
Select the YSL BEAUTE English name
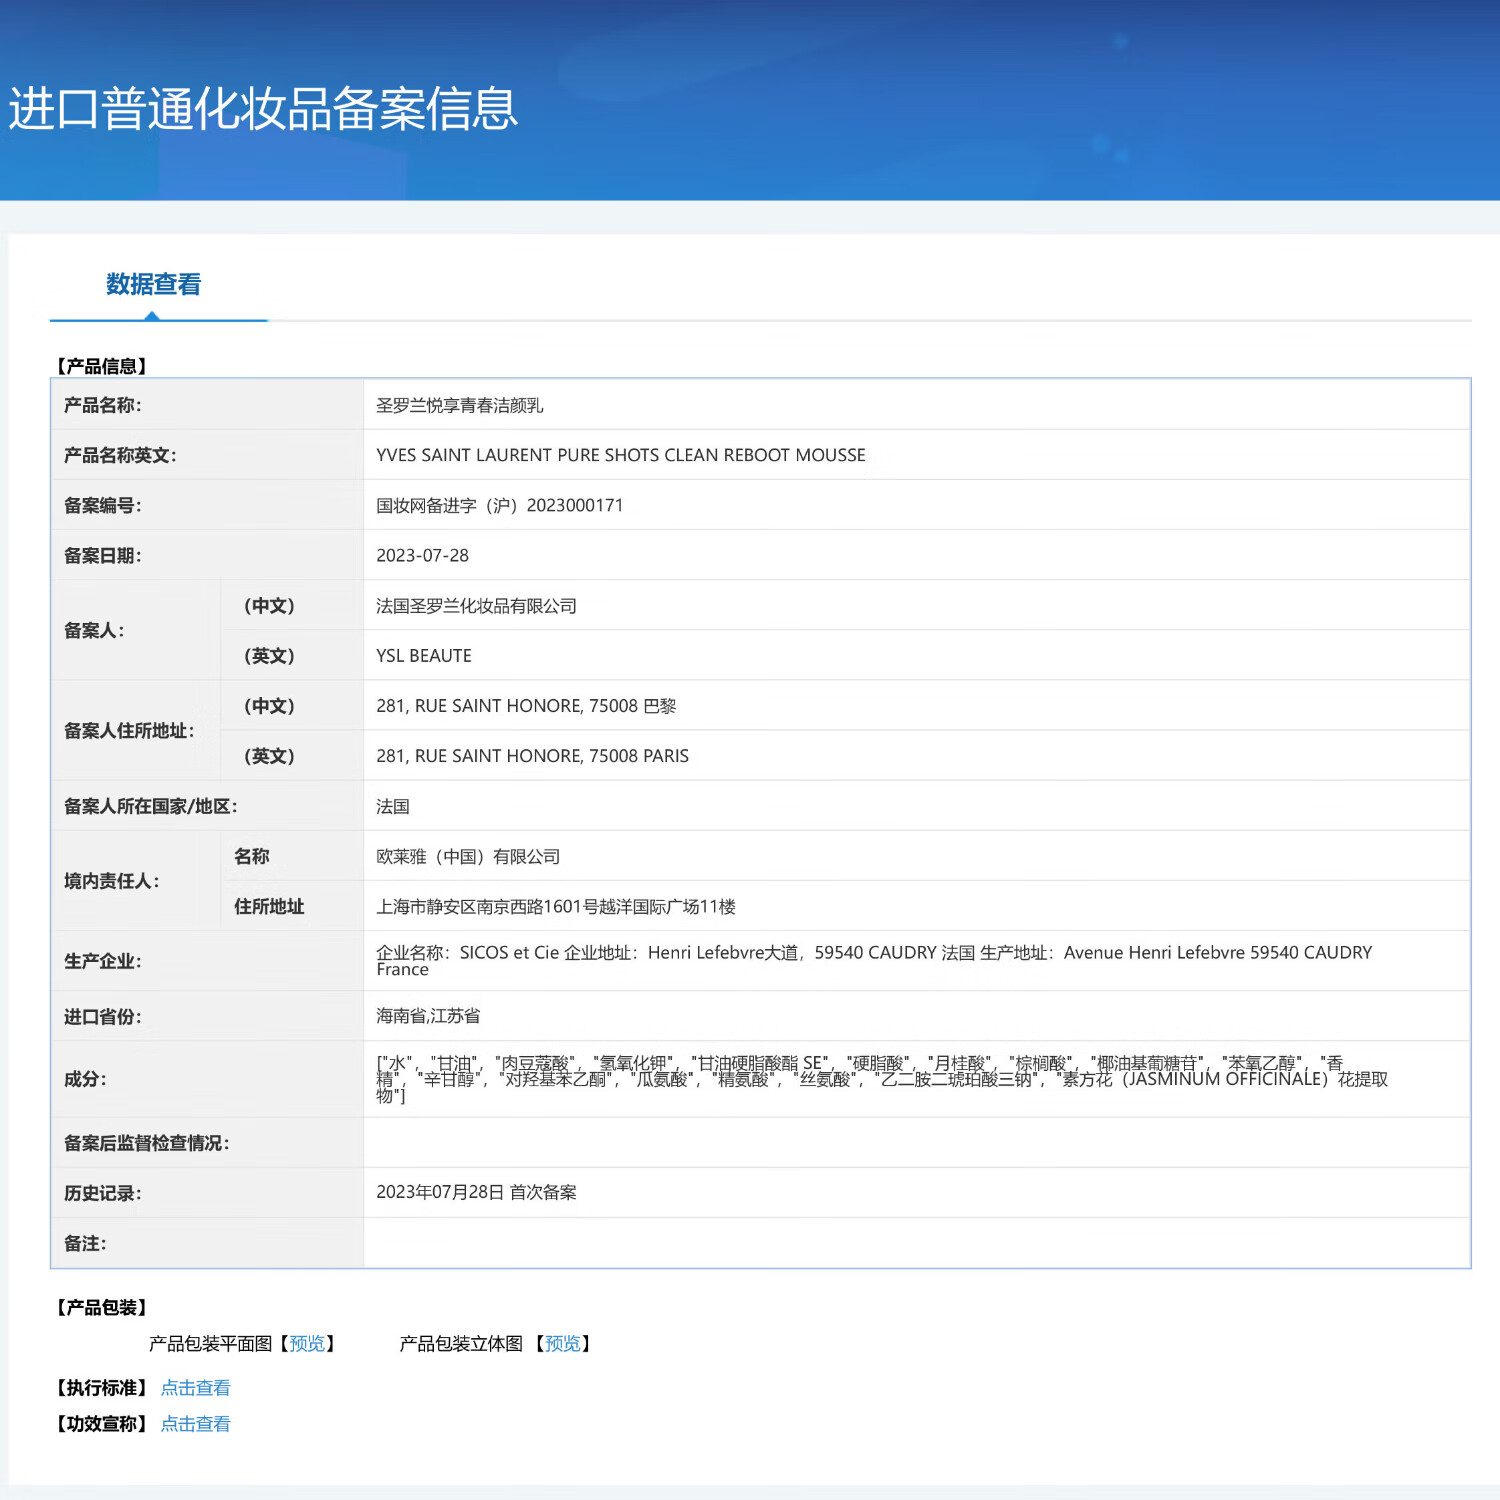point(424,655)
